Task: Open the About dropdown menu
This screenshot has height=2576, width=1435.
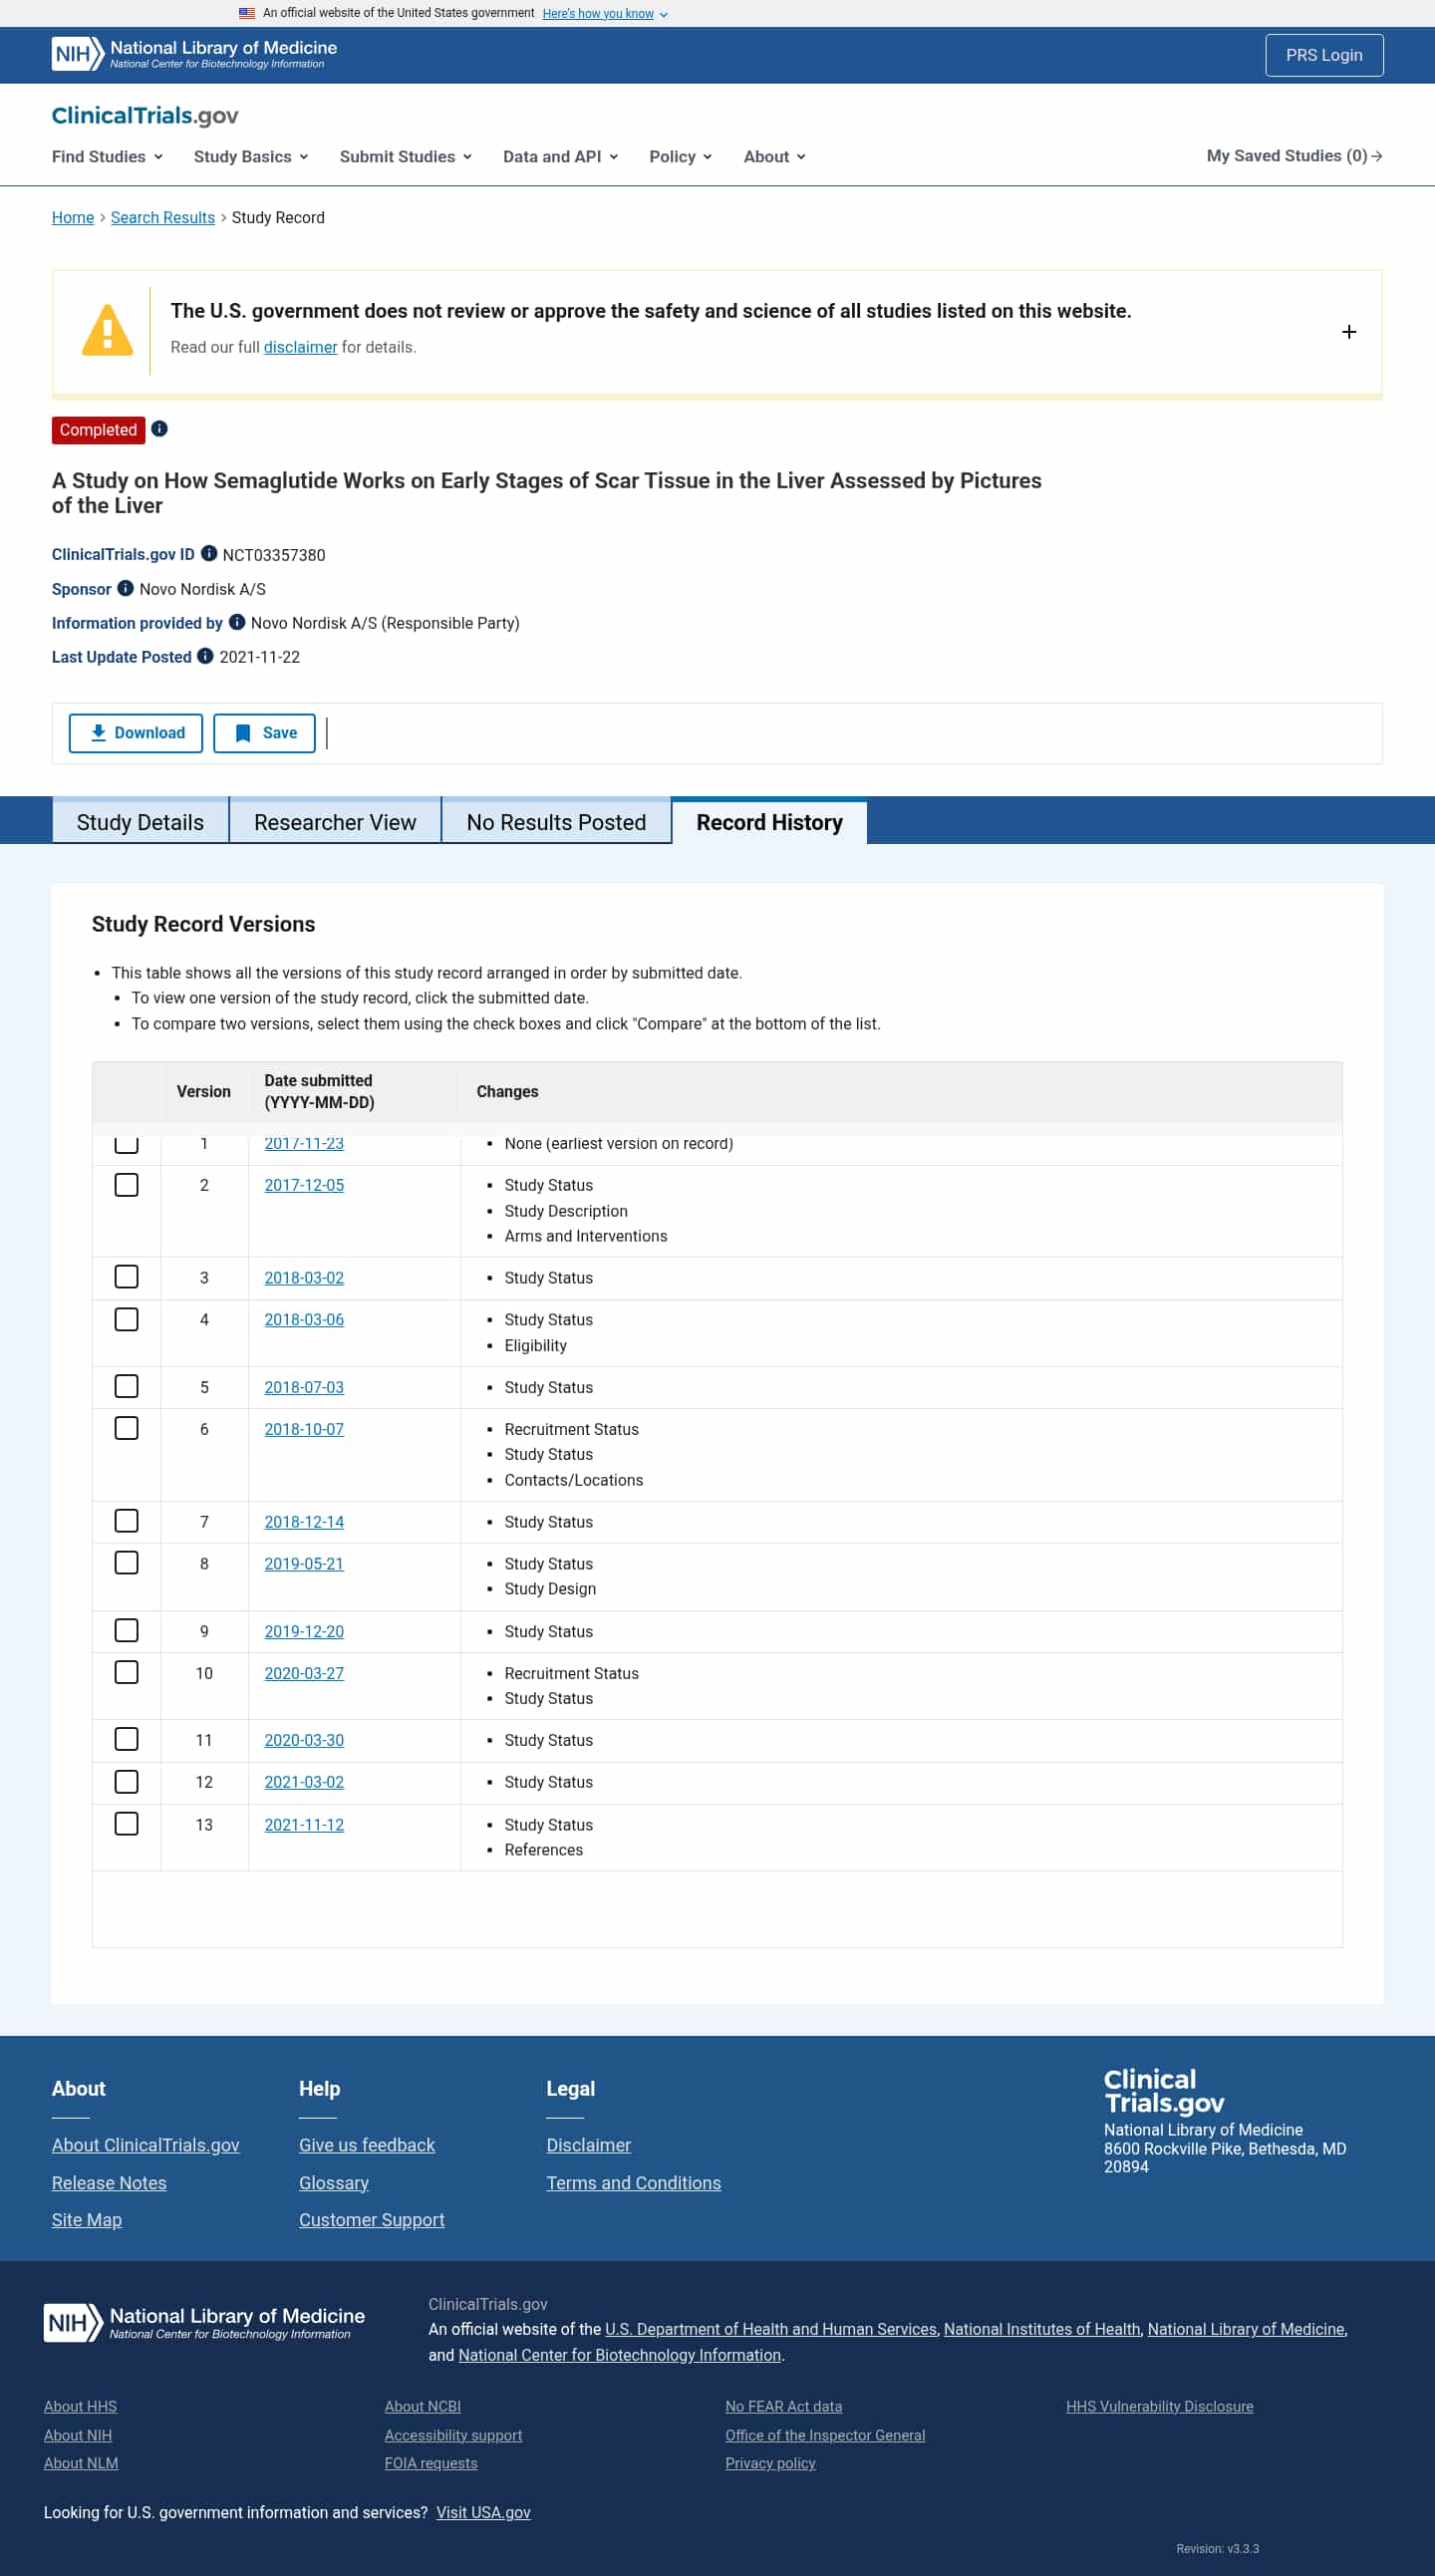Action: click(774, 156)
